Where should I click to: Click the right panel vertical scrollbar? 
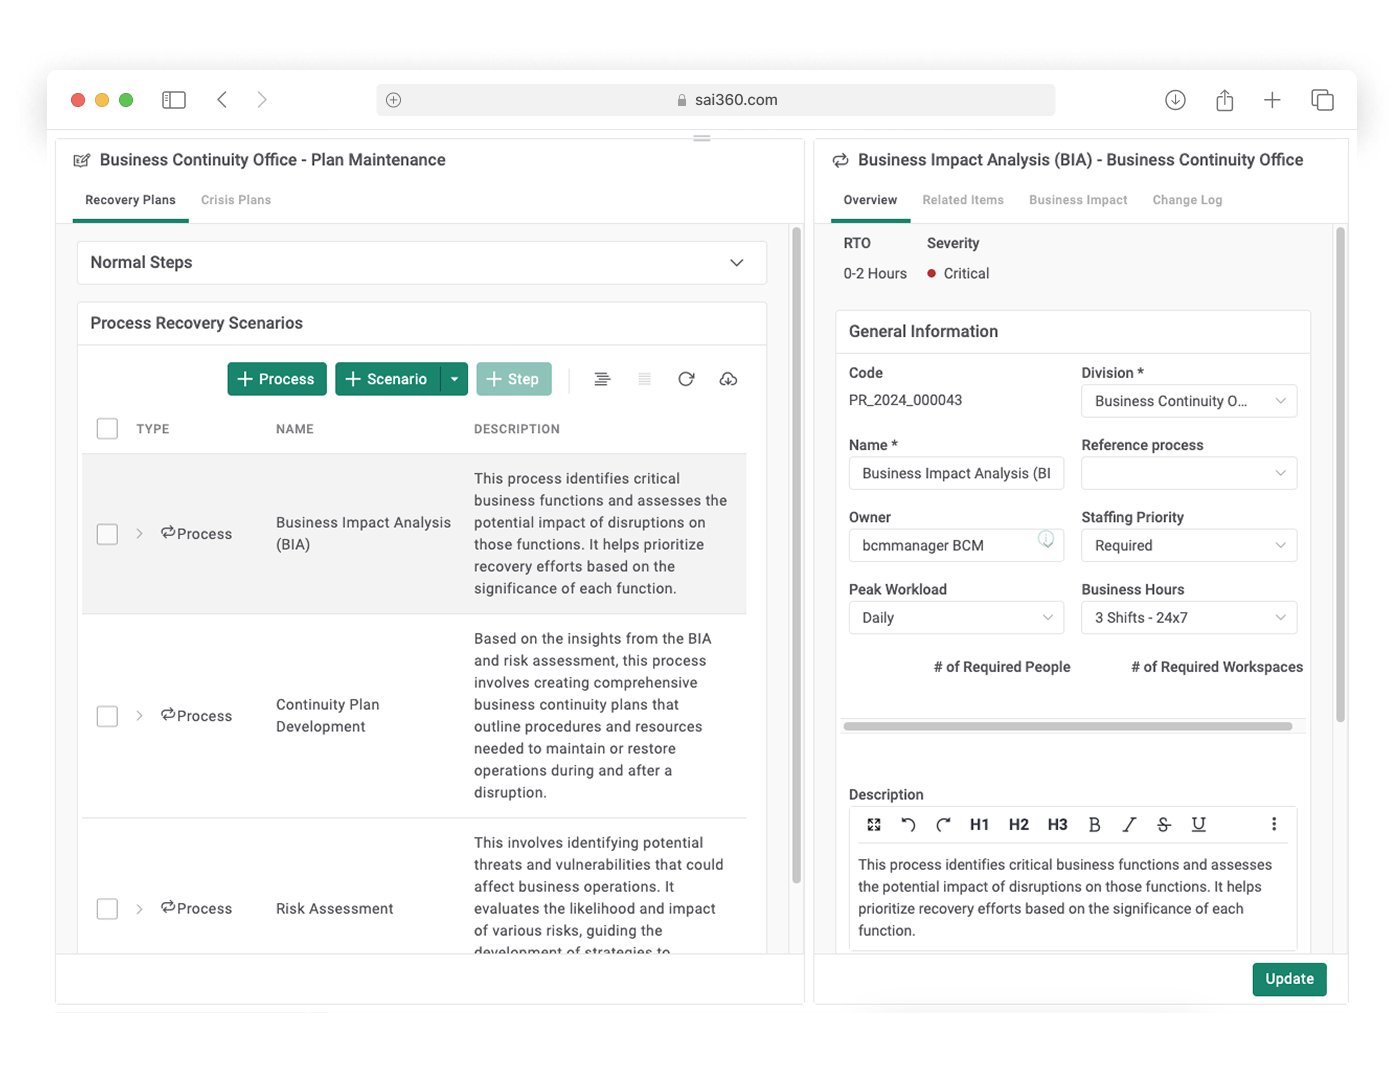pyautogui.click(x=1340, y=475)
